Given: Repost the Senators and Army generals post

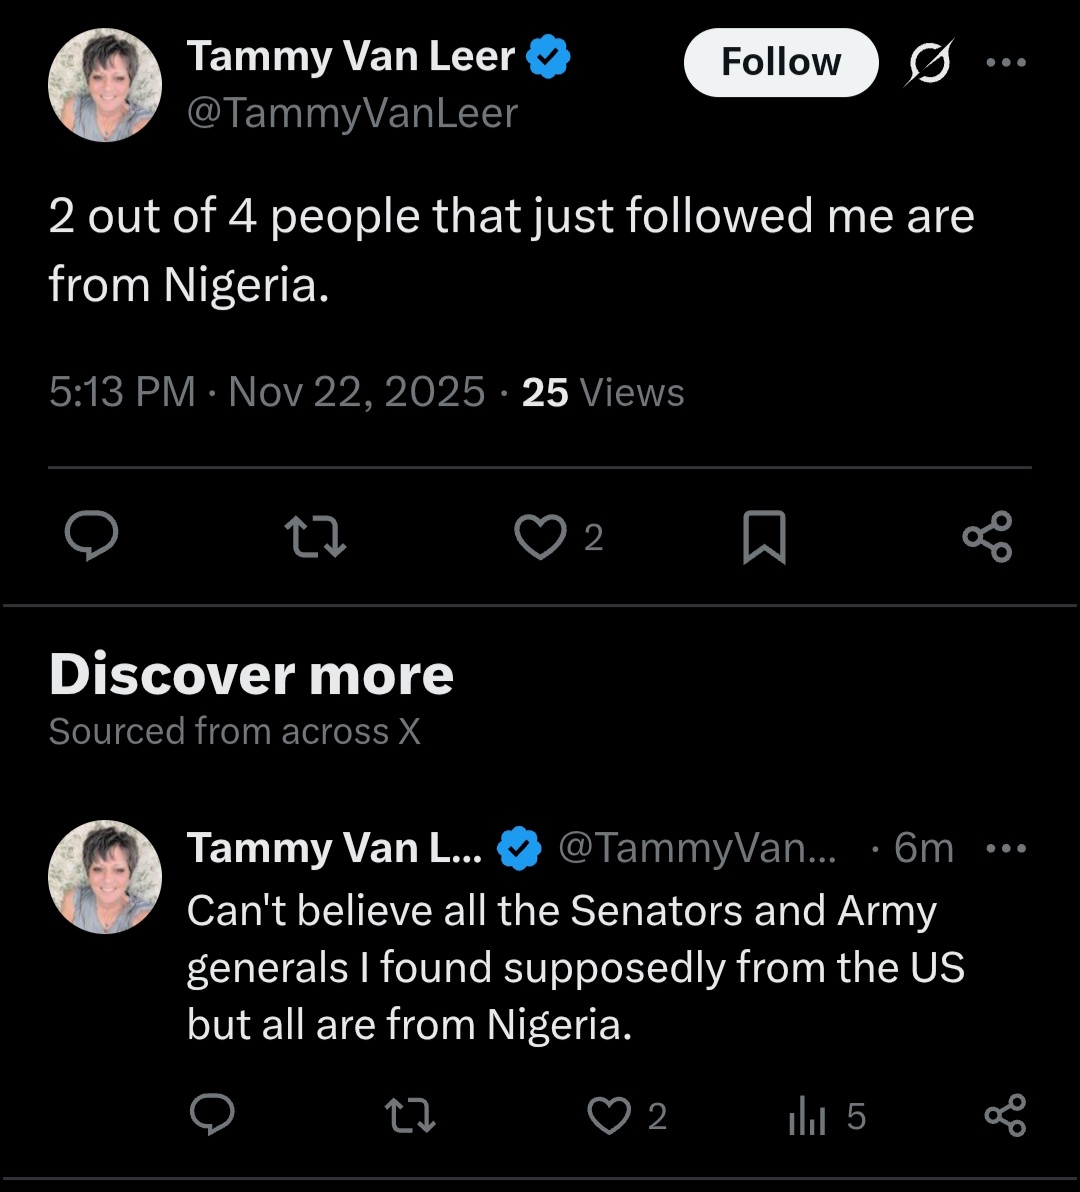Looking at the screenshot, I should tap(411, 1115).
